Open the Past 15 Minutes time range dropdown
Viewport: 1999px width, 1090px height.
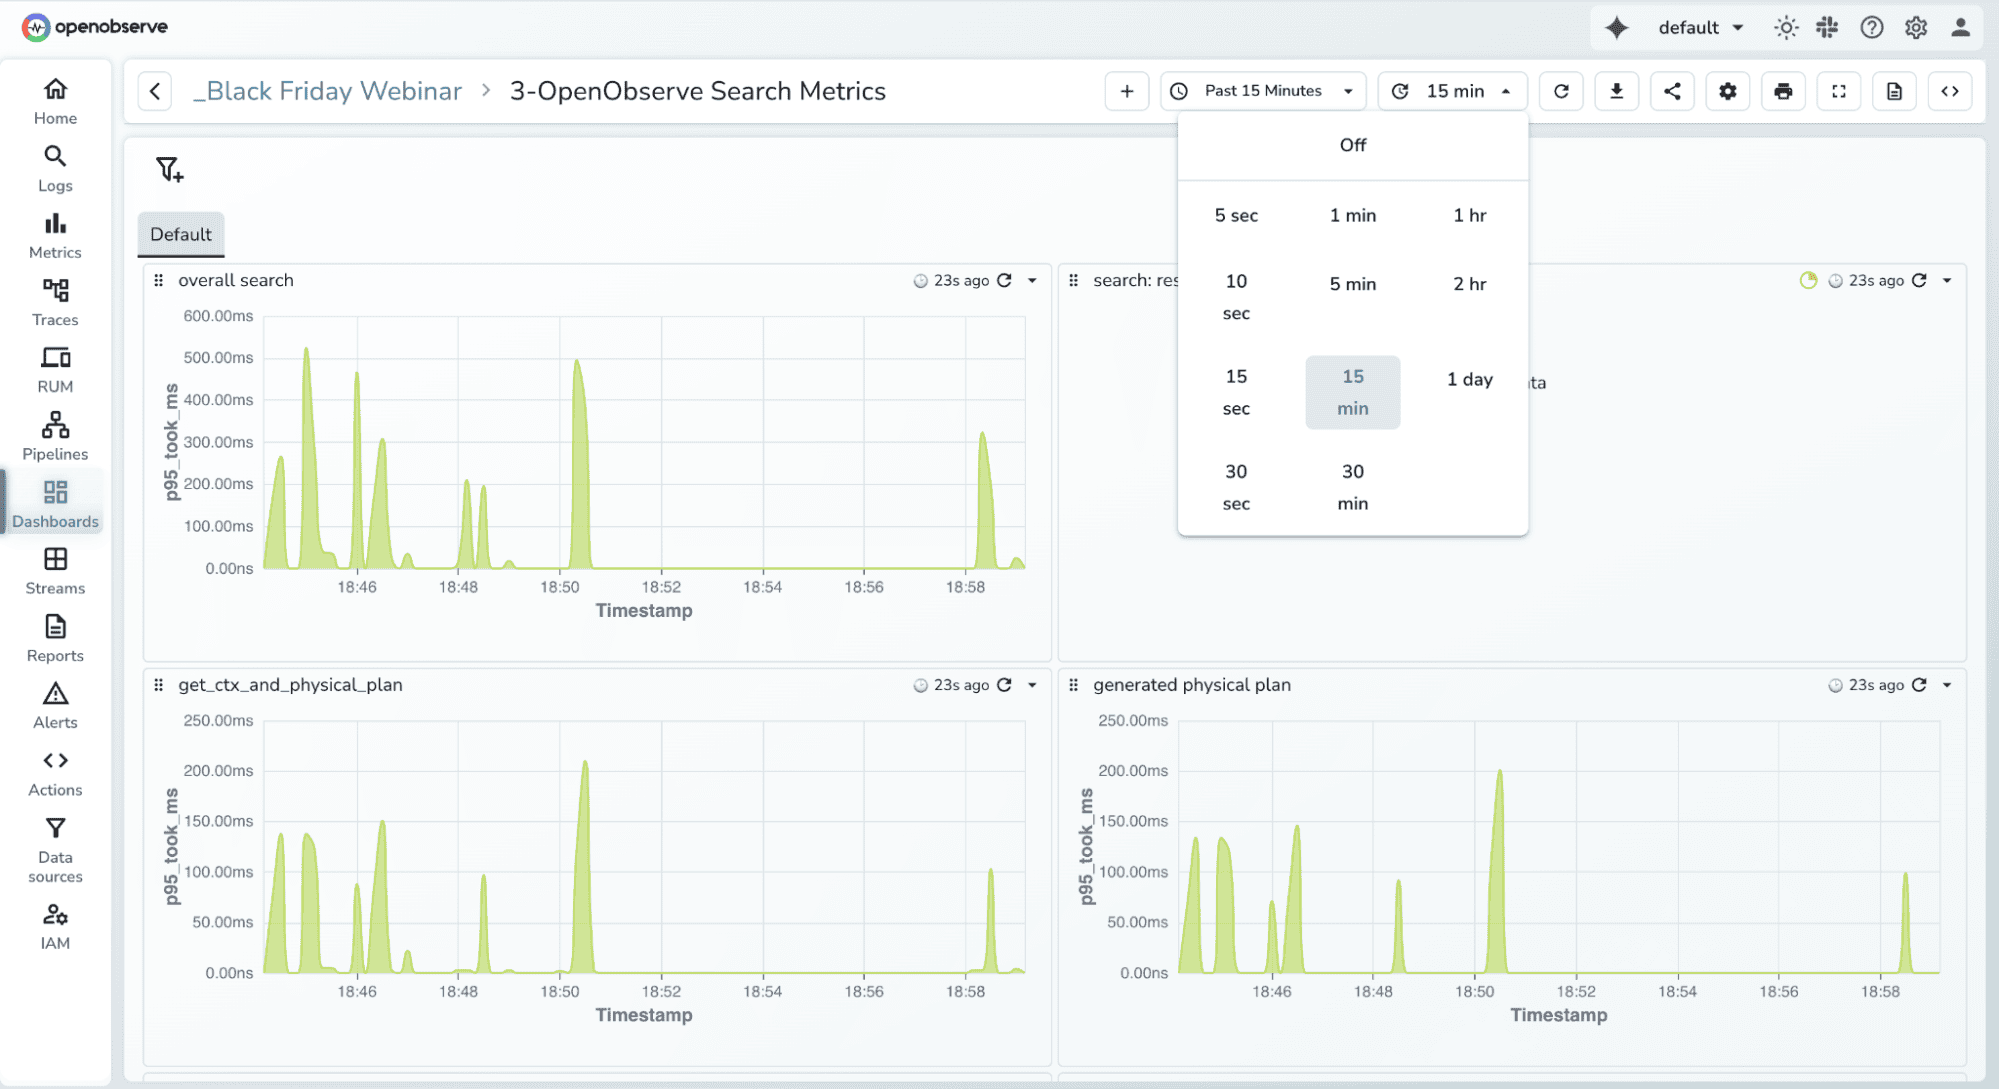pos(1262,91)
